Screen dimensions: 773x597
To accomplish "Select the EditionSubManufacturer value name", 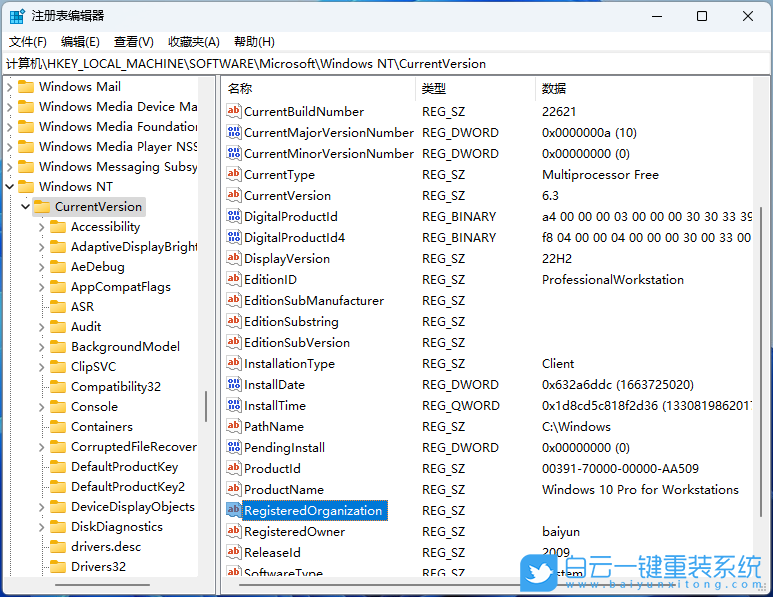I will click(314, 300).
